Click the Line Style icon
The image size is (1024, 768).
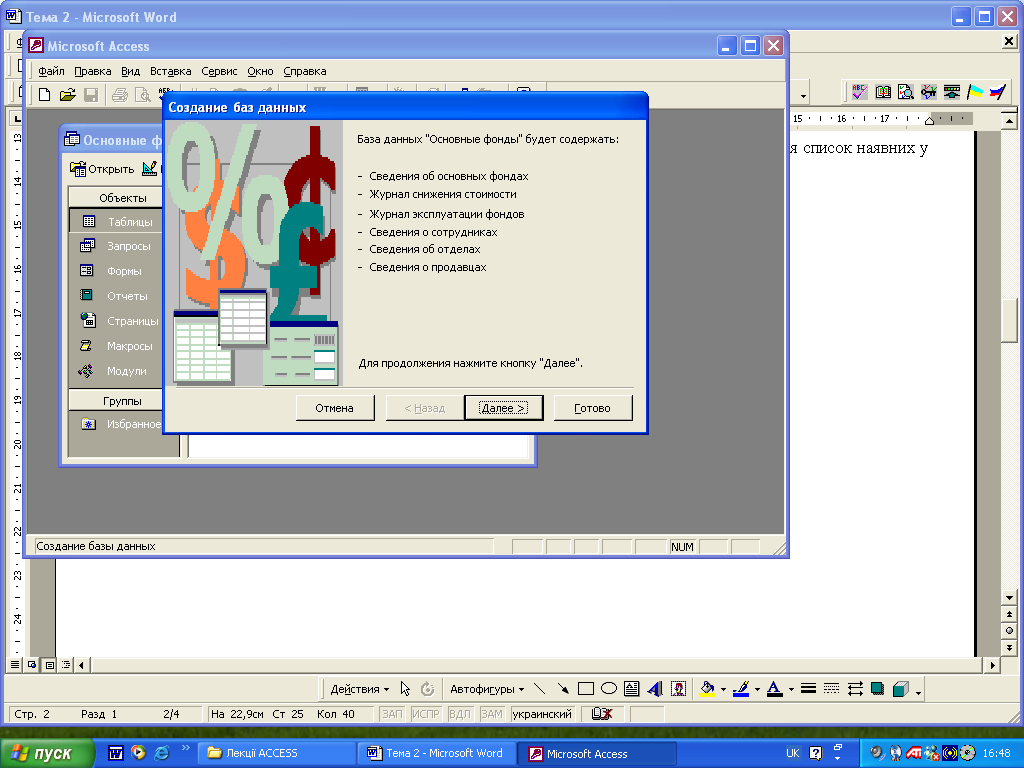tap(808, 689)
